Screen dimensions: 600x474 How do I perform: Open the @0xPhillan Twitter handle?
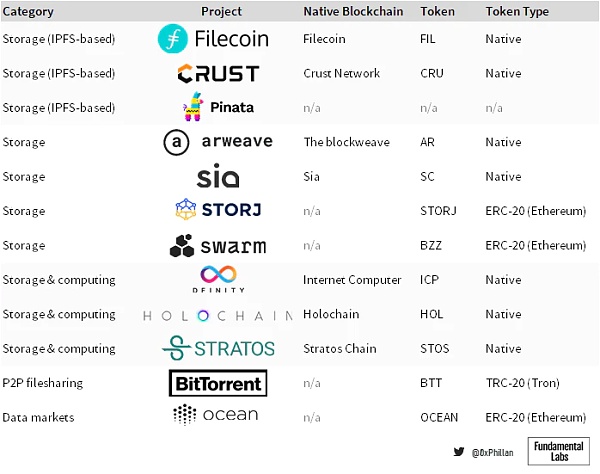(x=492, y=452)
